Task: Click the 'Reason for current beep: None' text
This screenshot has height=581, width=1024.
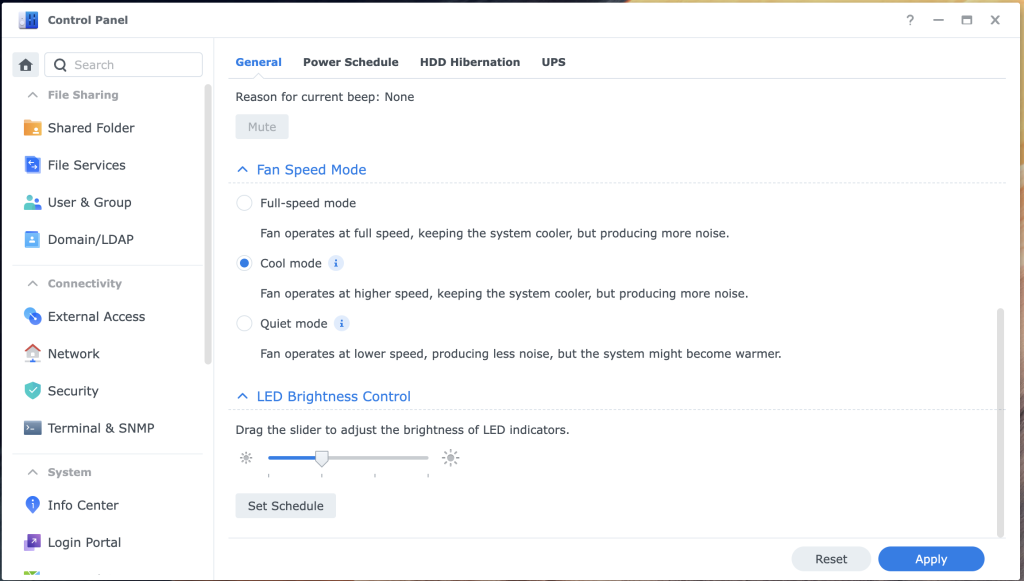Action: coord(325,97)
